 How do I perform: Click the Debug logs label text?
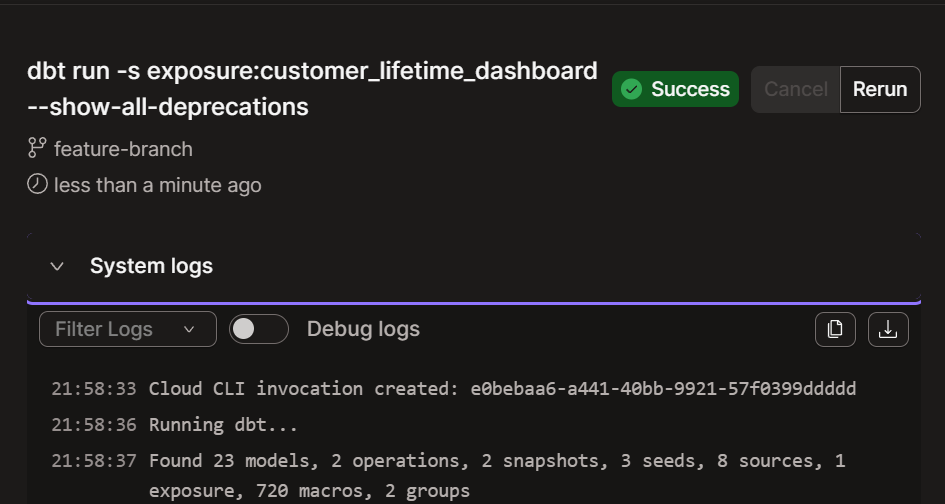tap(363, 329)
